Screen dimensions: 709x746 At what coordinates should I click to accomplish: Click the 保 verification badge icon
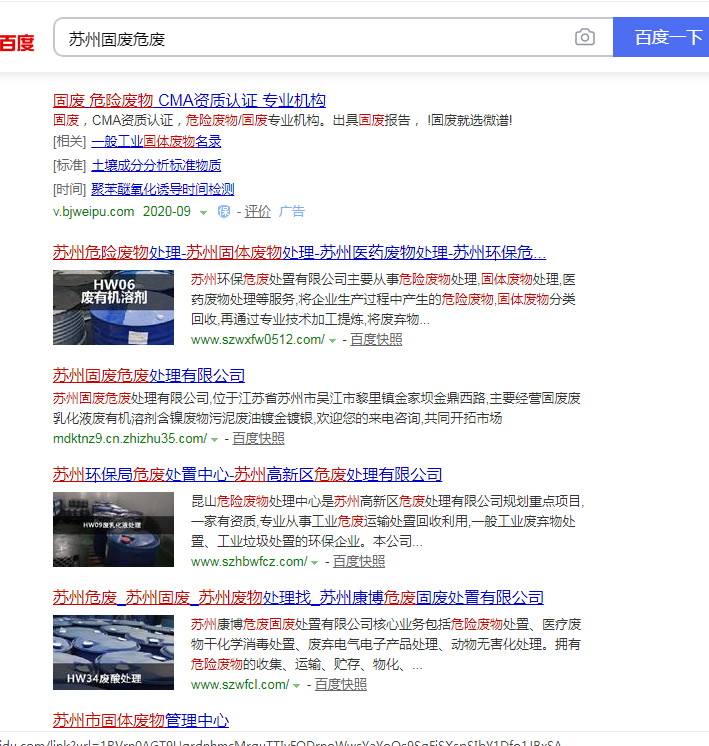(224, 212)
